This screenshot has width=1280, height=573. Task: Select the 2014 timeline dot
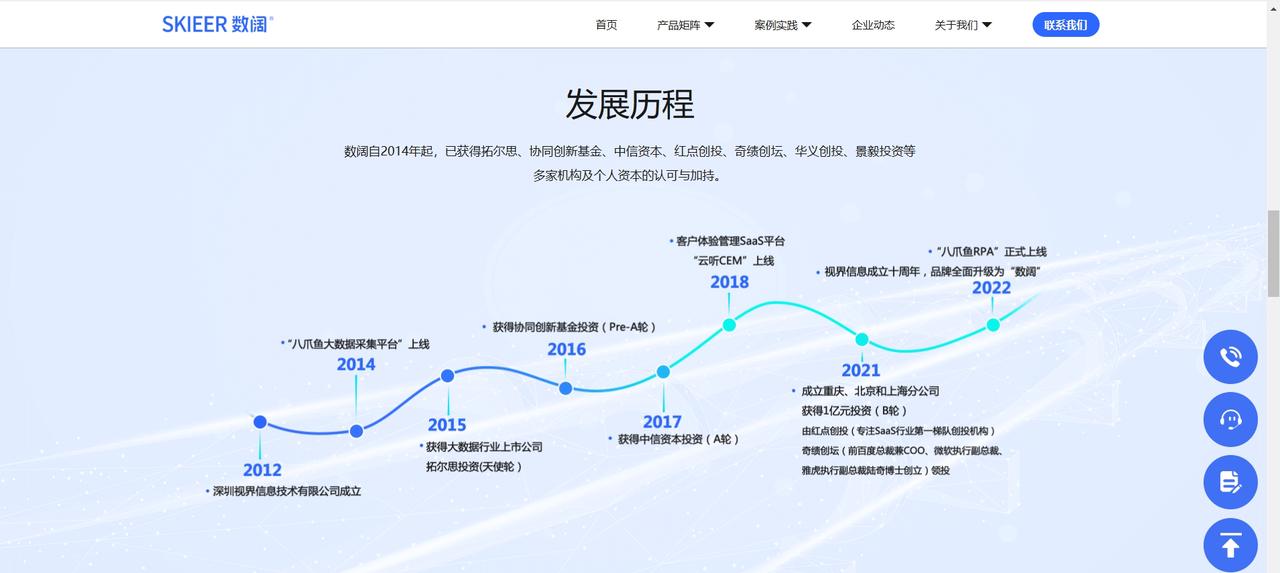(x=356, y=431)
